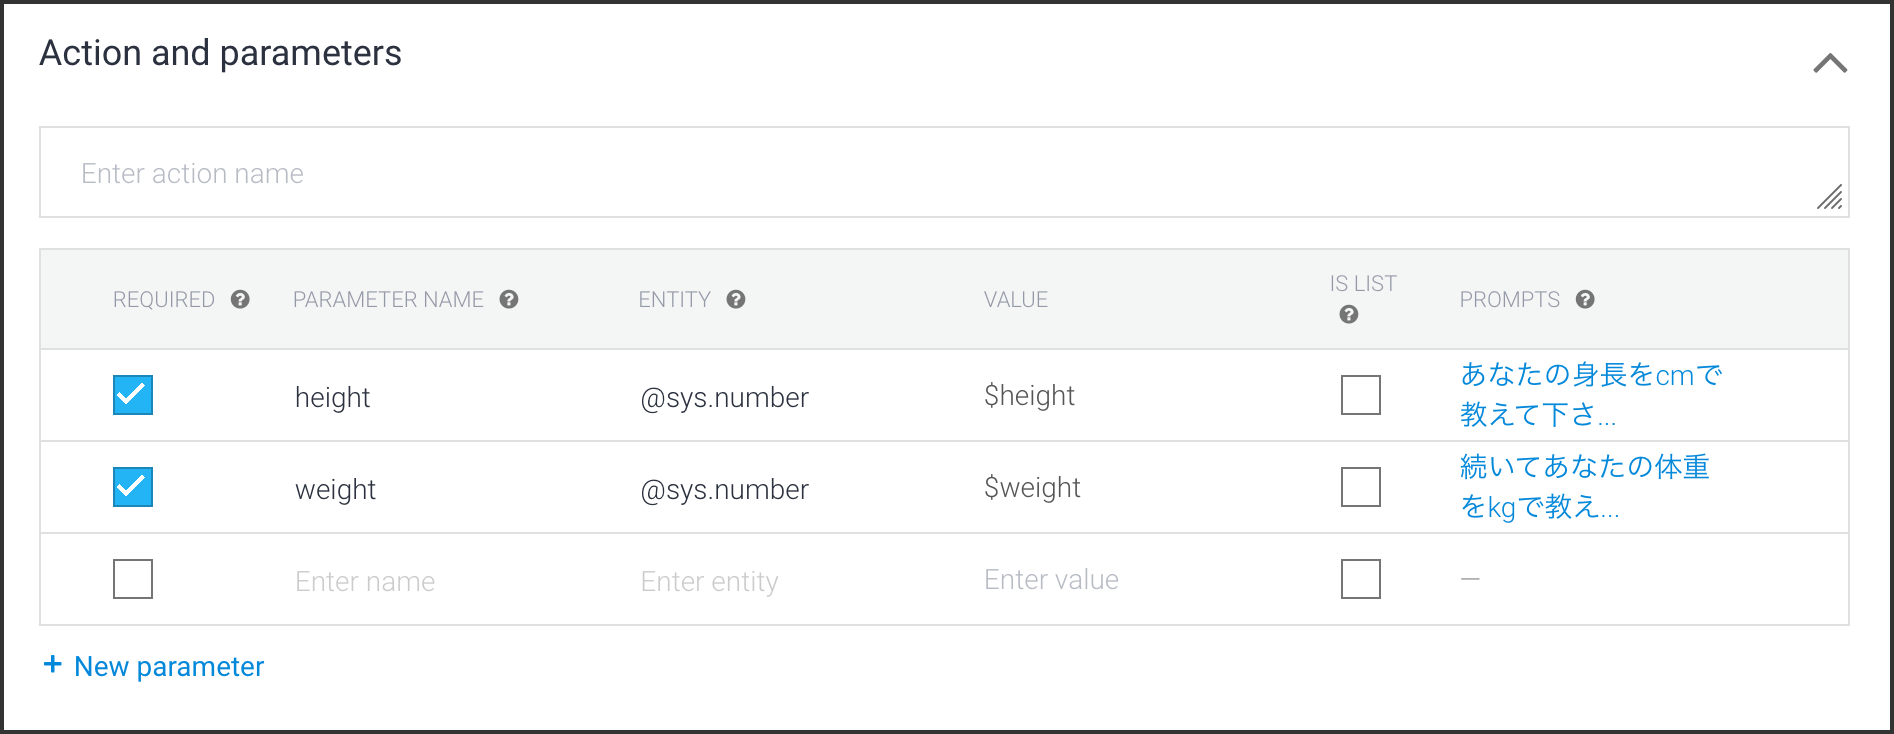Image resolution: width=1894 pixels, height=734 pixels.
Task: Click the help icon next to ENTITY
Action: tap(736, 299)
